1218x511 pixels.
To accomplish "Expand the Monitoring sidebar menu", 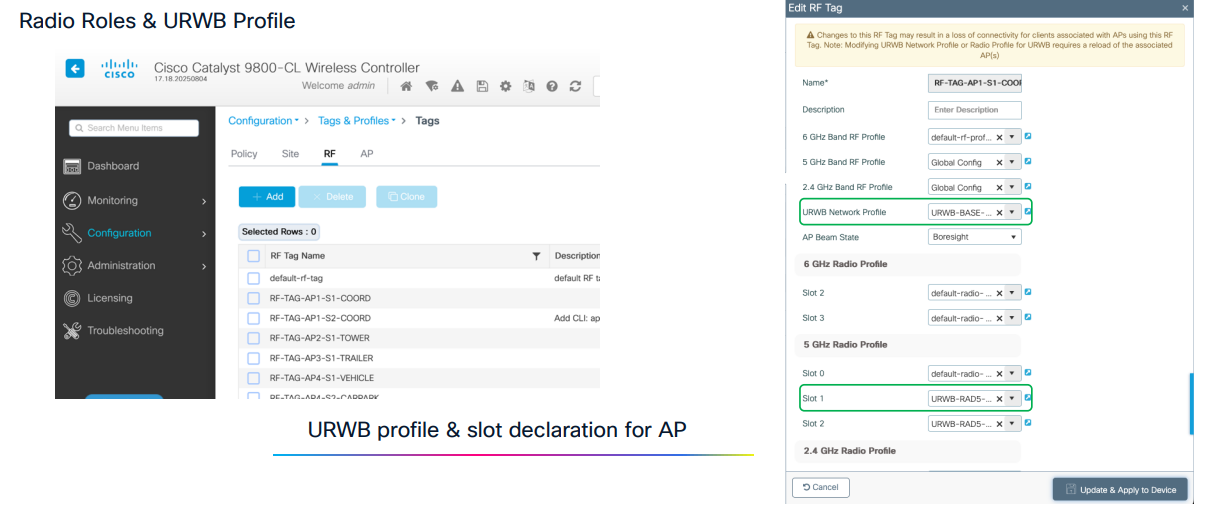I will click(135, 200).
